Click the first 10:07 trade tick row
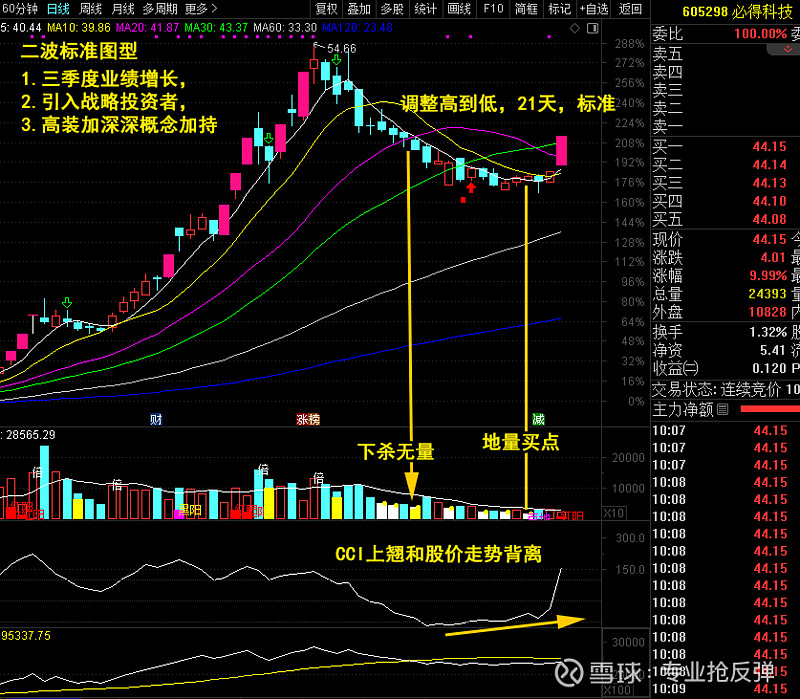Image resolution: width=800 pixels, height=699 pixels. (x=726, y=431)
